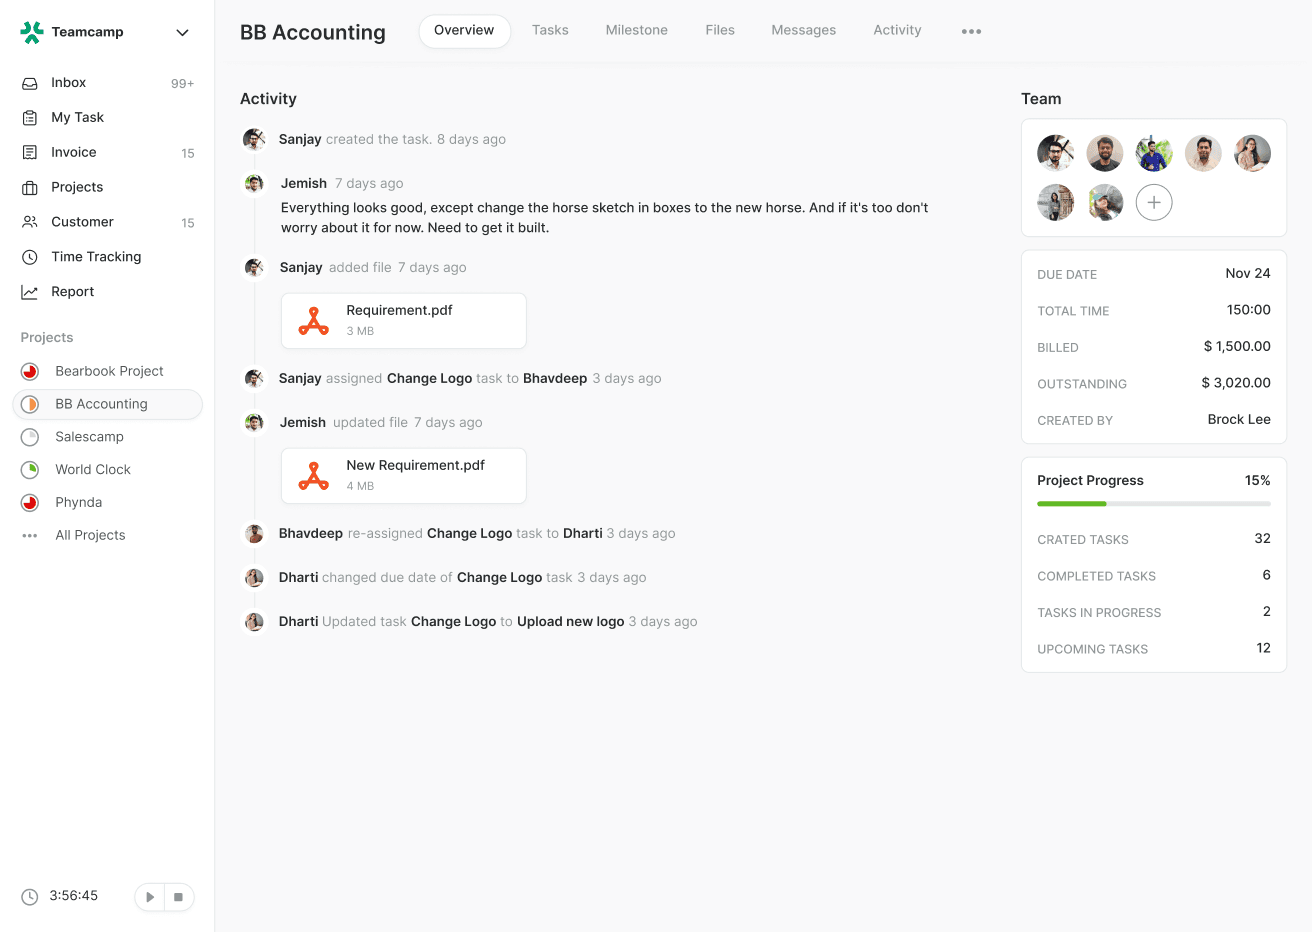Open Sanjay's avatar in the Team panel
Screen dimensions: 1312x932
(x=1055, y=153)
